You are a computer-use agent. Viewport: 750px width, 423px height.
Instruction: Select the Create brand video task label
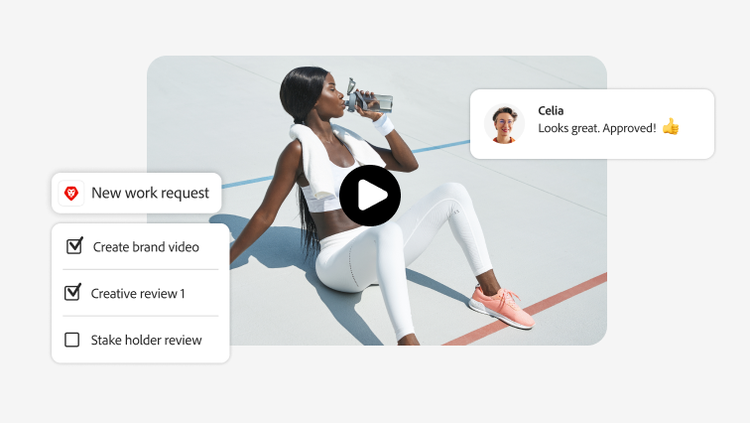(146, 247)
